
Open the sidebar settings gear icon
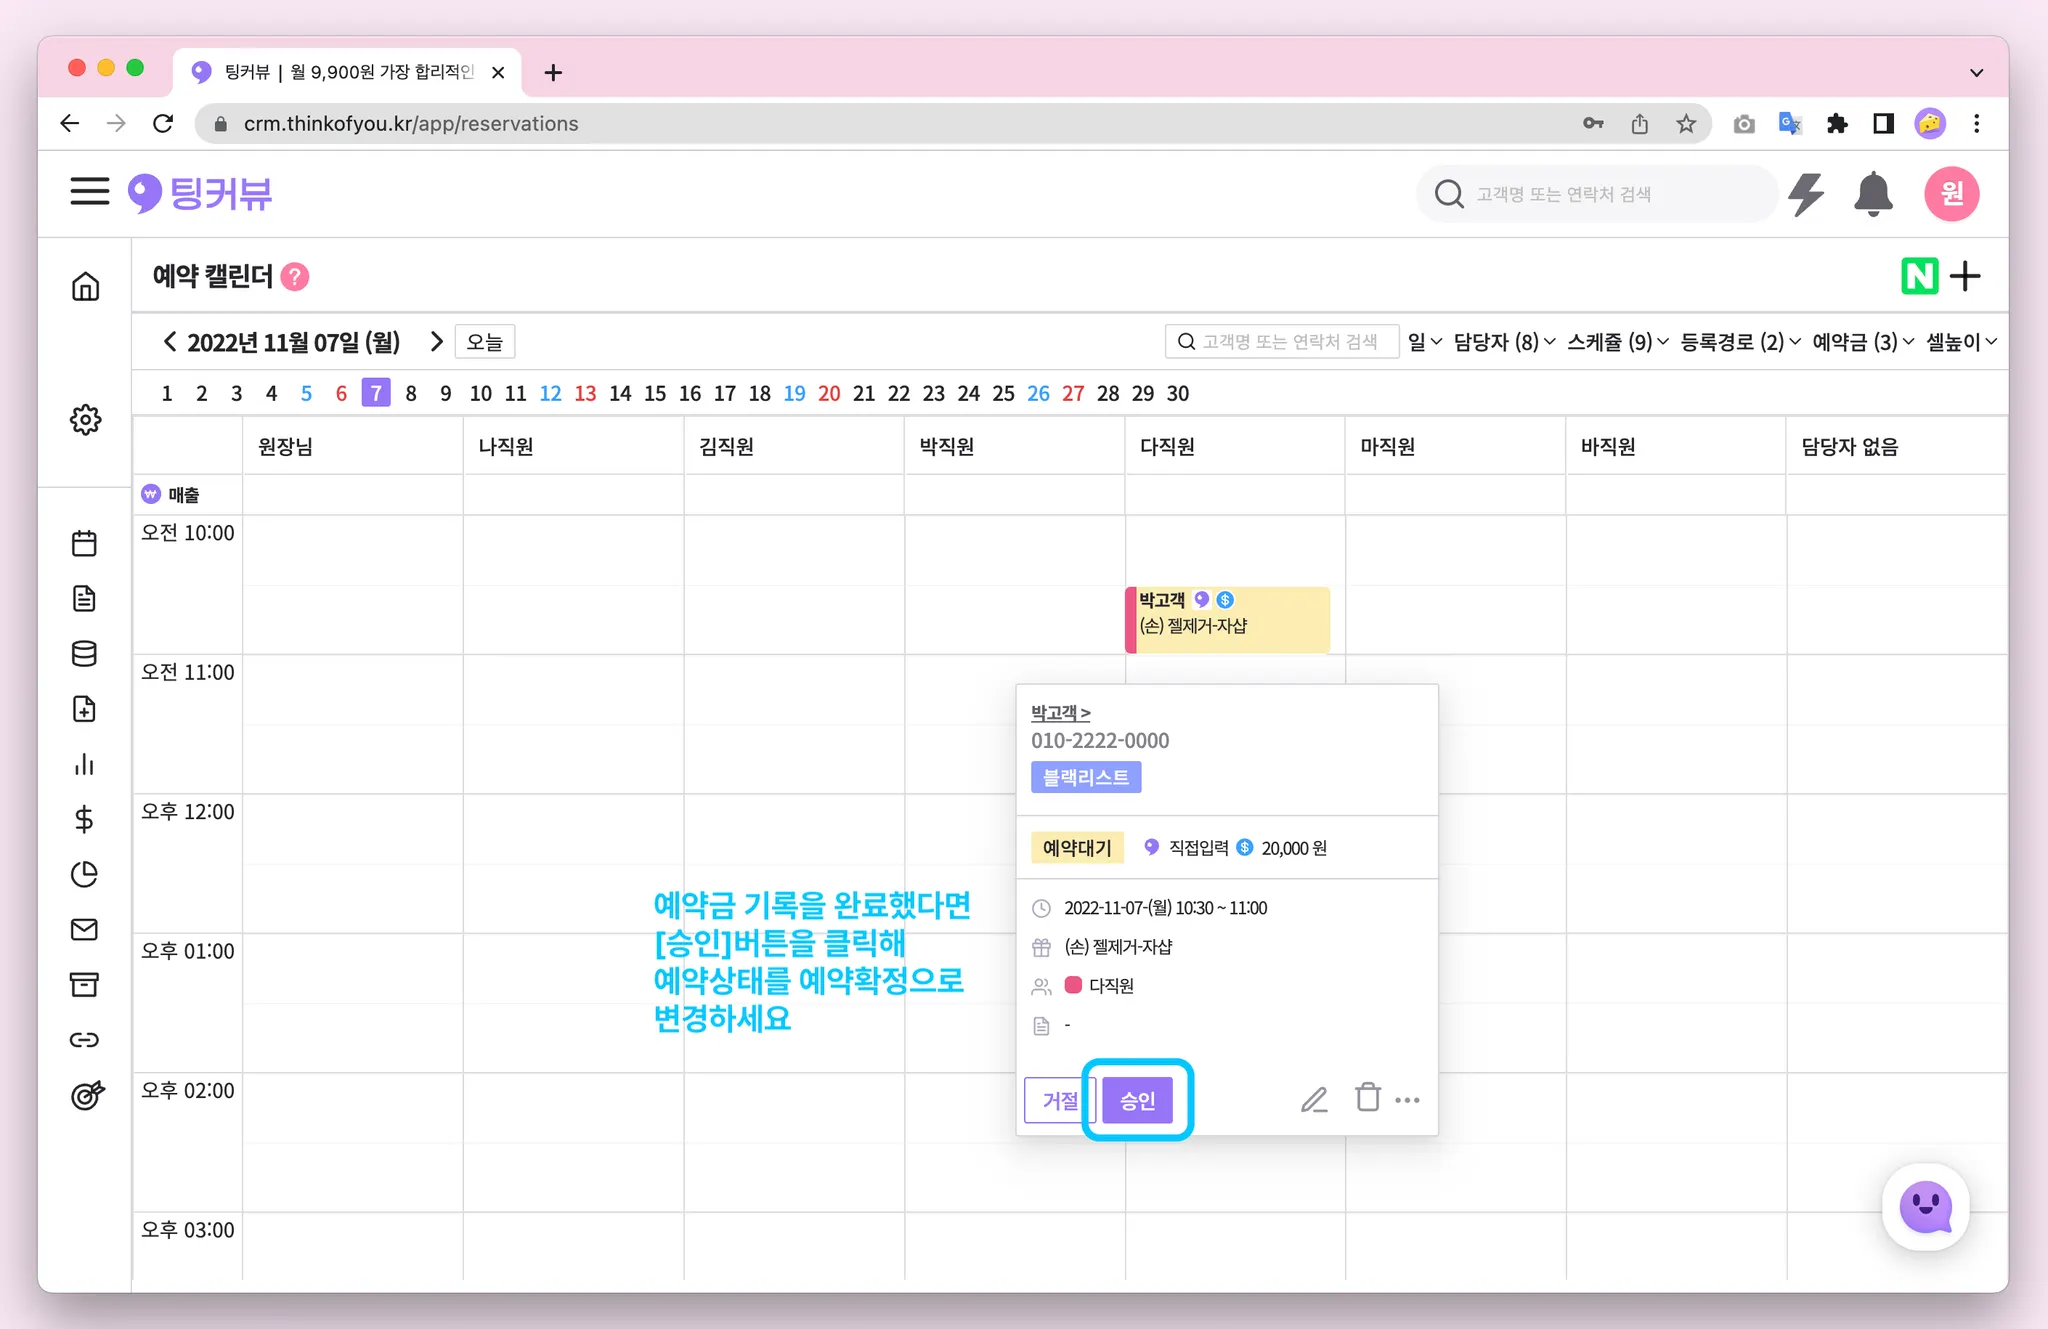pyautogui.click(x=85, y=420)
